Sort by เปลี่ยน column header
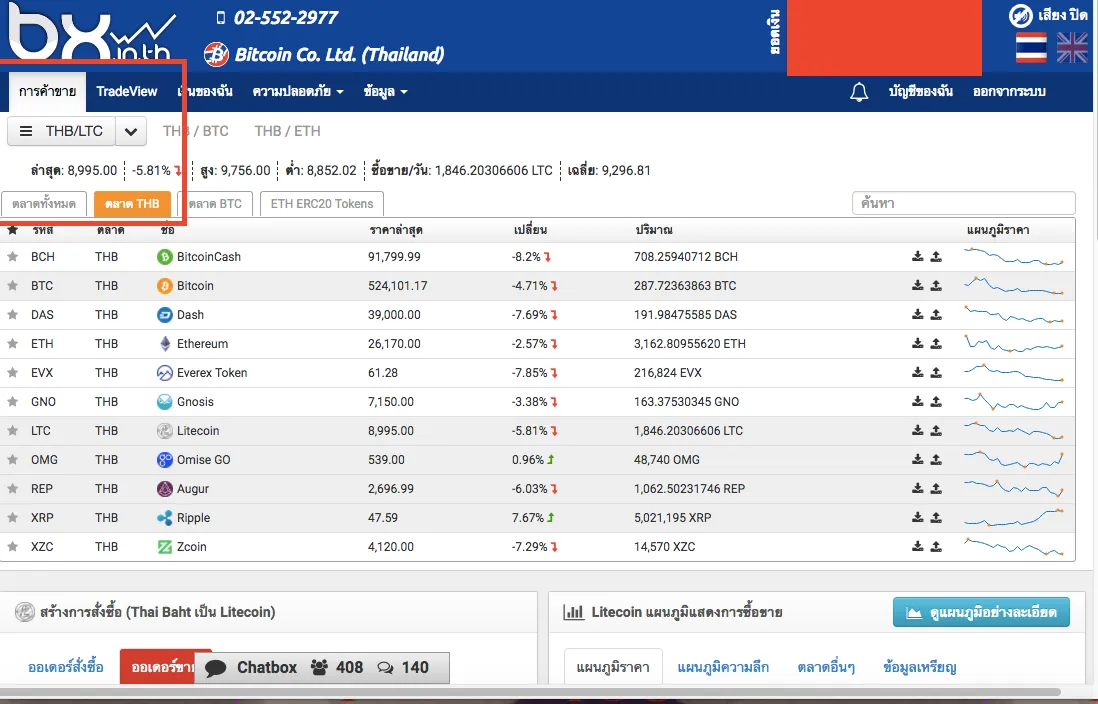The image size is (1098, 704). [x=530, y=230]
